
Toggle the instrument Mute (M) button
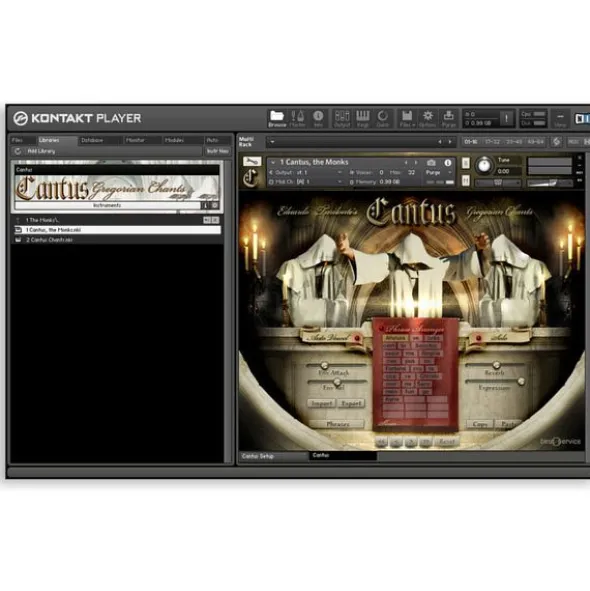tap(466, 181)
